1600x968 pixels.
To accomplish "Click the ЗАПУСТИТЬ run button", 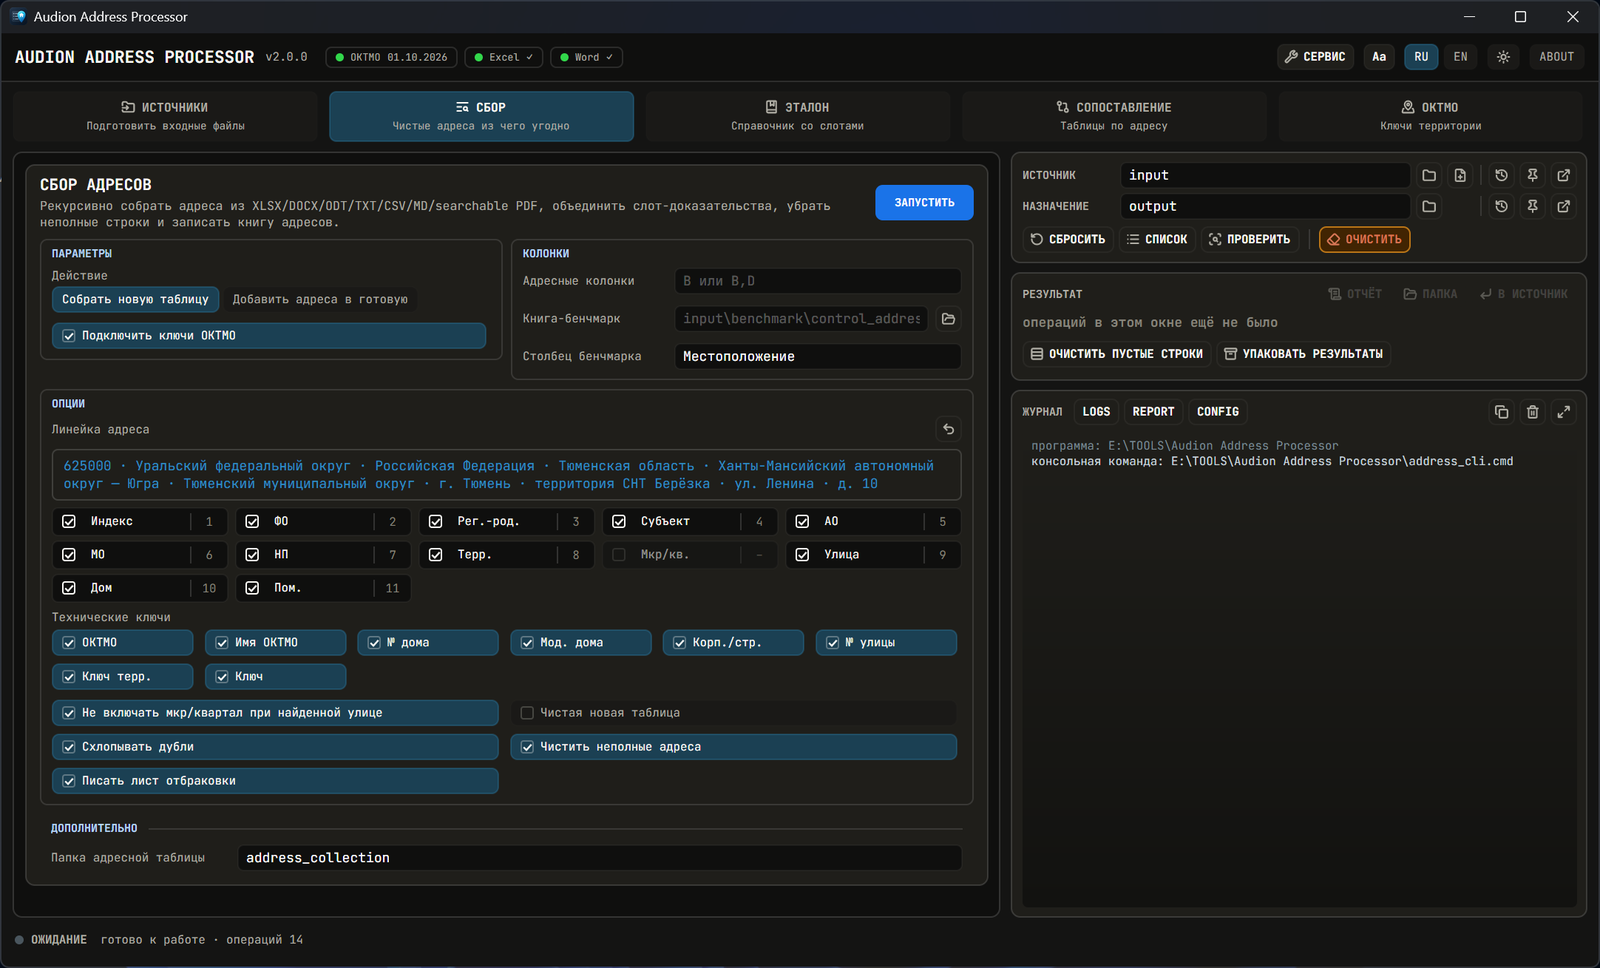I will tap(924, 203).
